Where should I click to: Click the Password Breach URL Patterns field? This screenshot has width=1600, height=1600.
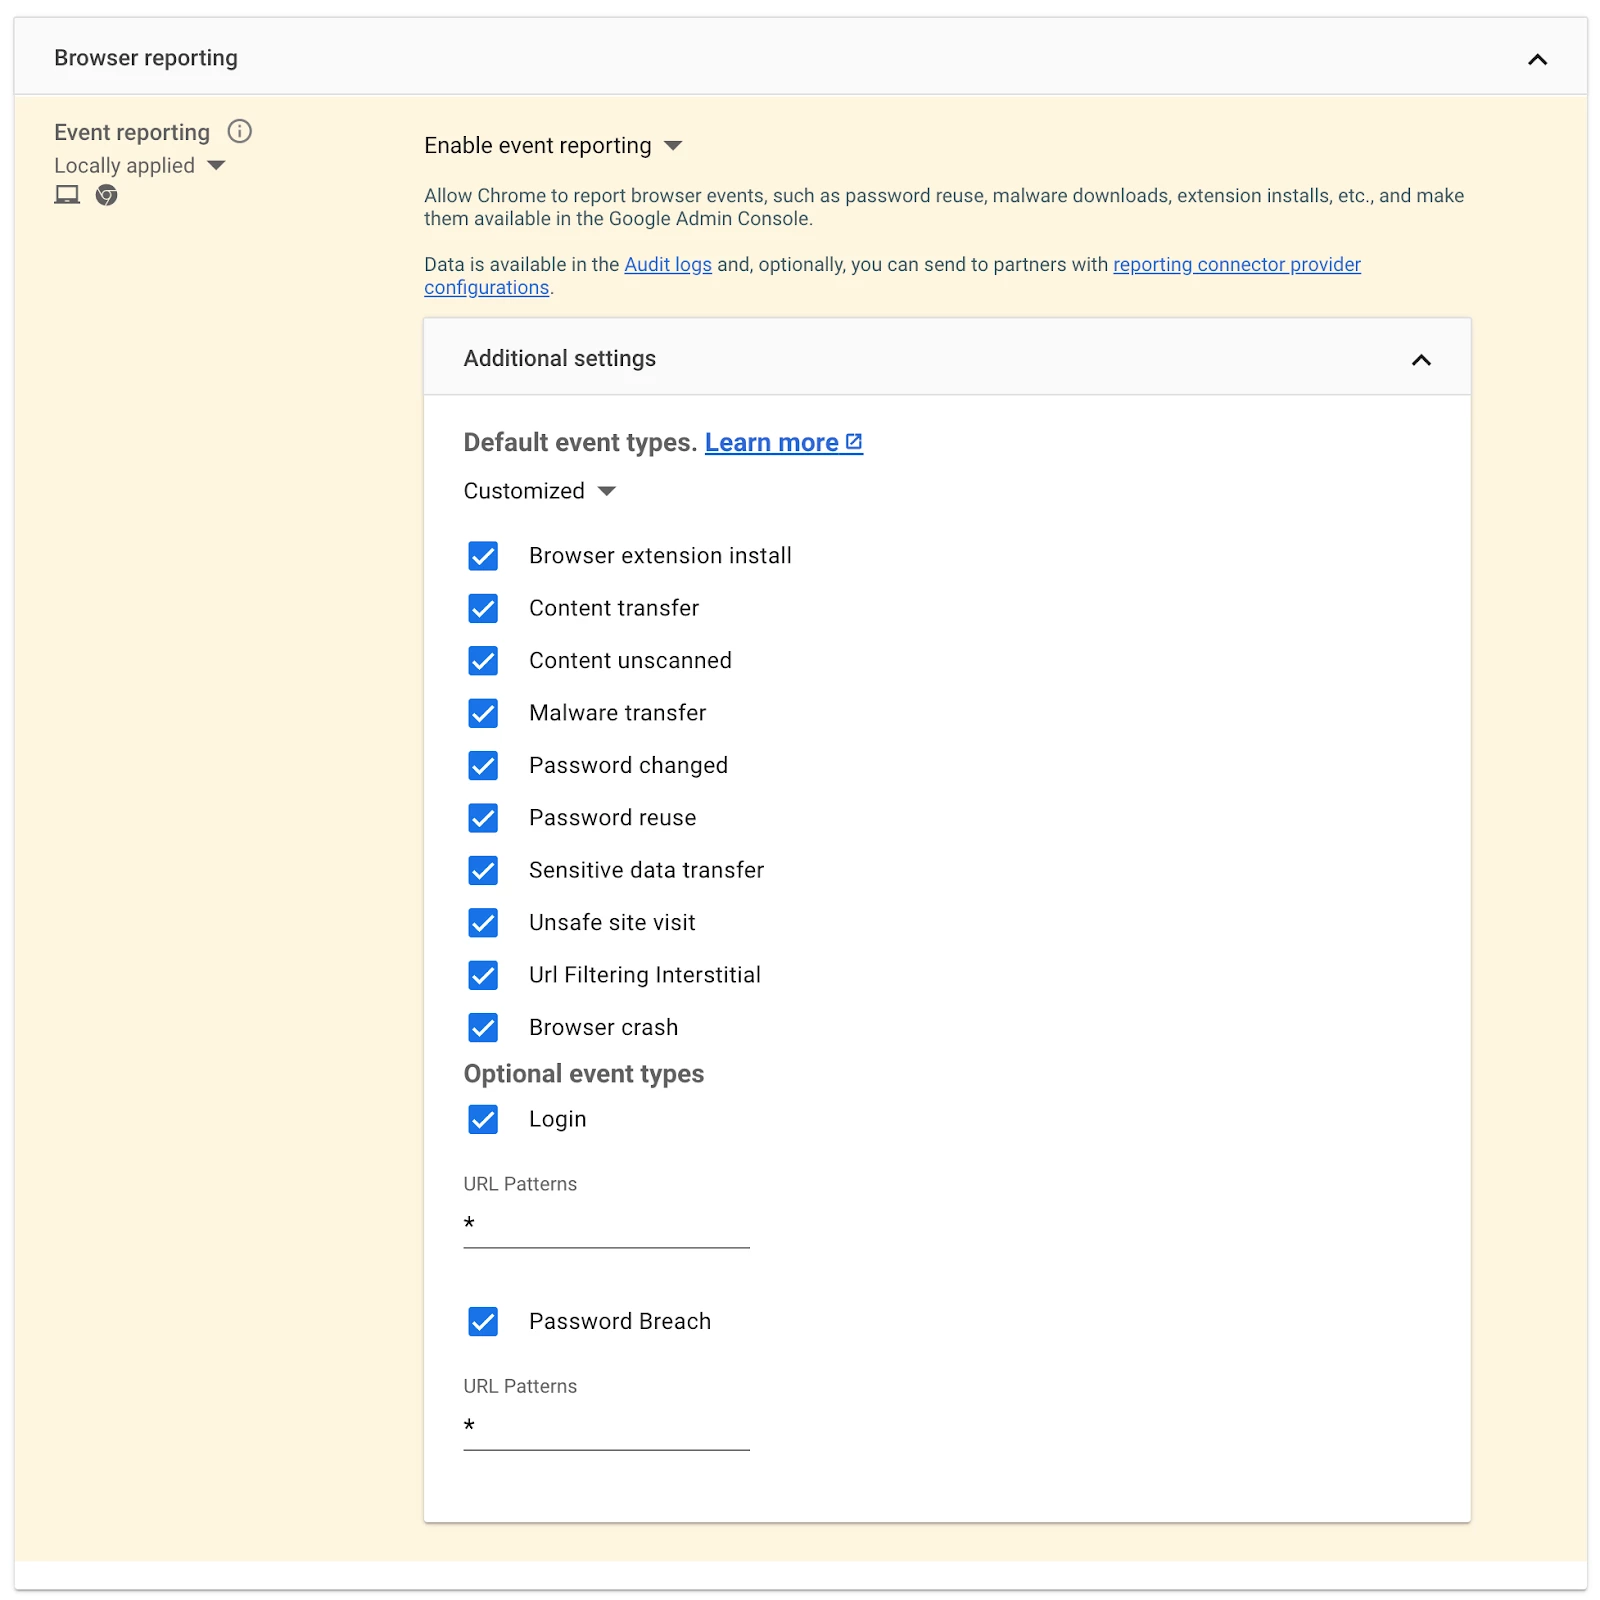[x=606, y=1427]
